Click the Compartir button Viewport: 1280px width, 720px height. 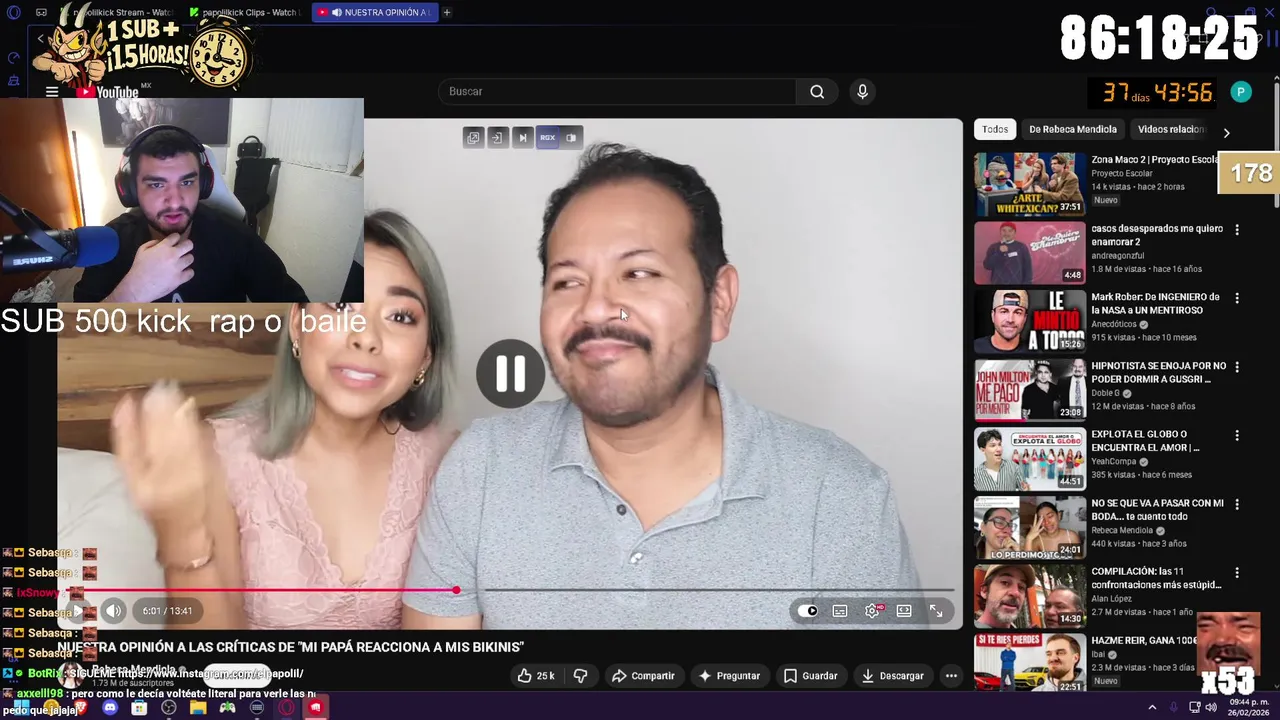click(643, 676)
